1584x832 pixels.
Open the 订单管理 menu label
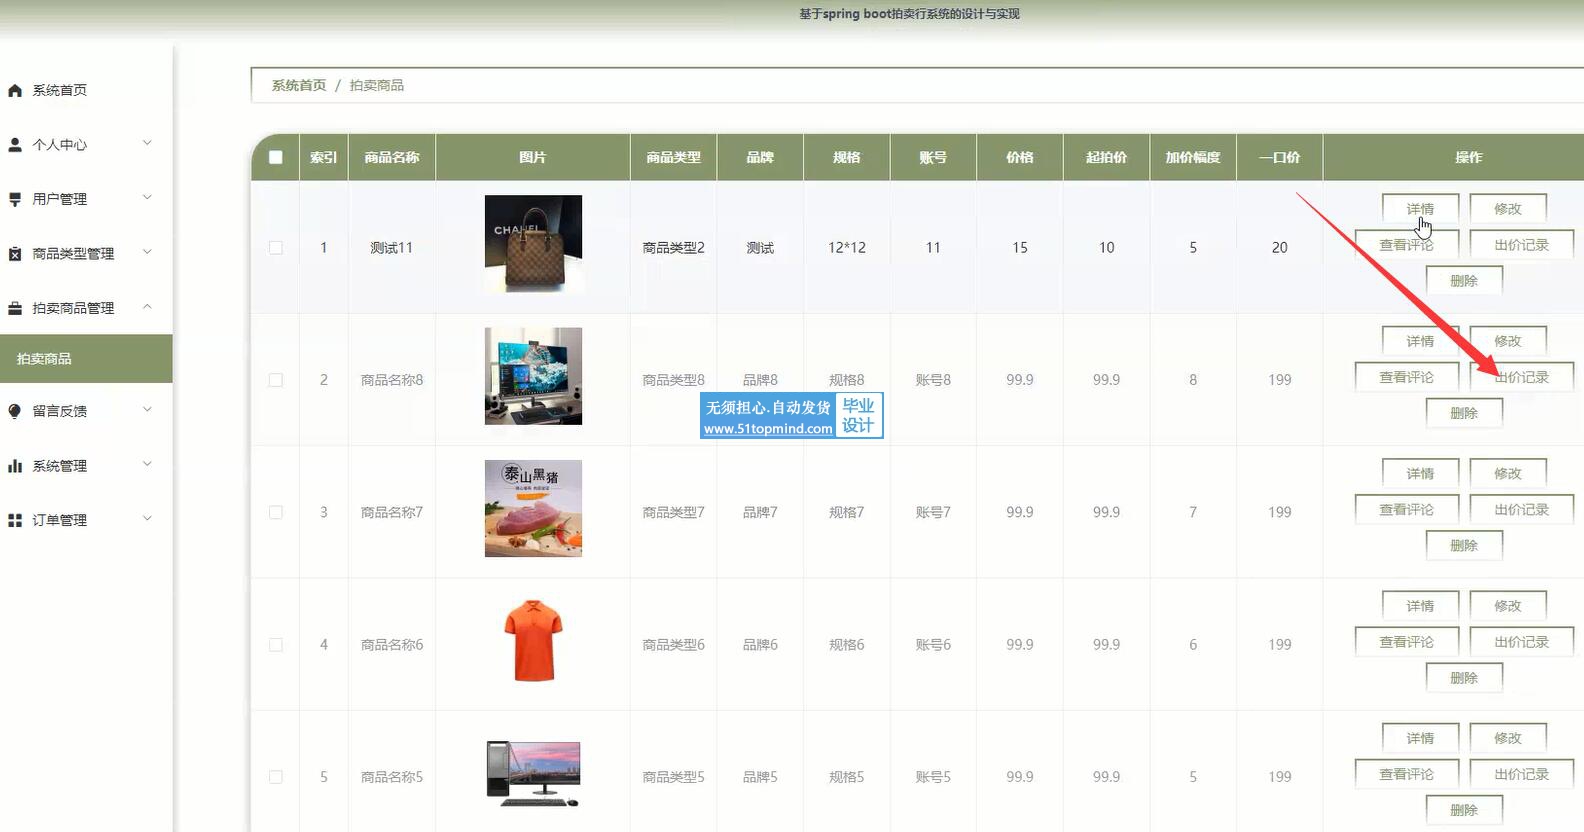[x=59, y=520]
